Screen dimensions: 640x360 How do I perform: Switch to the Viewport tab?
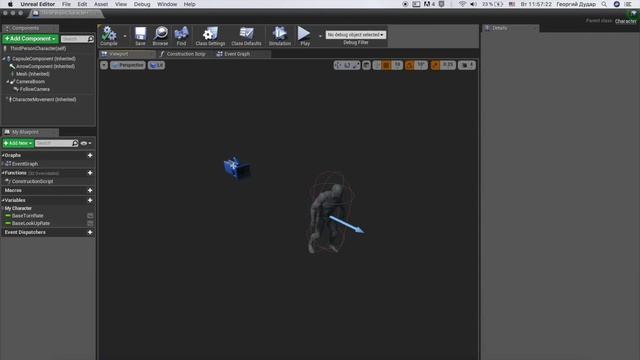pos(127,54)
